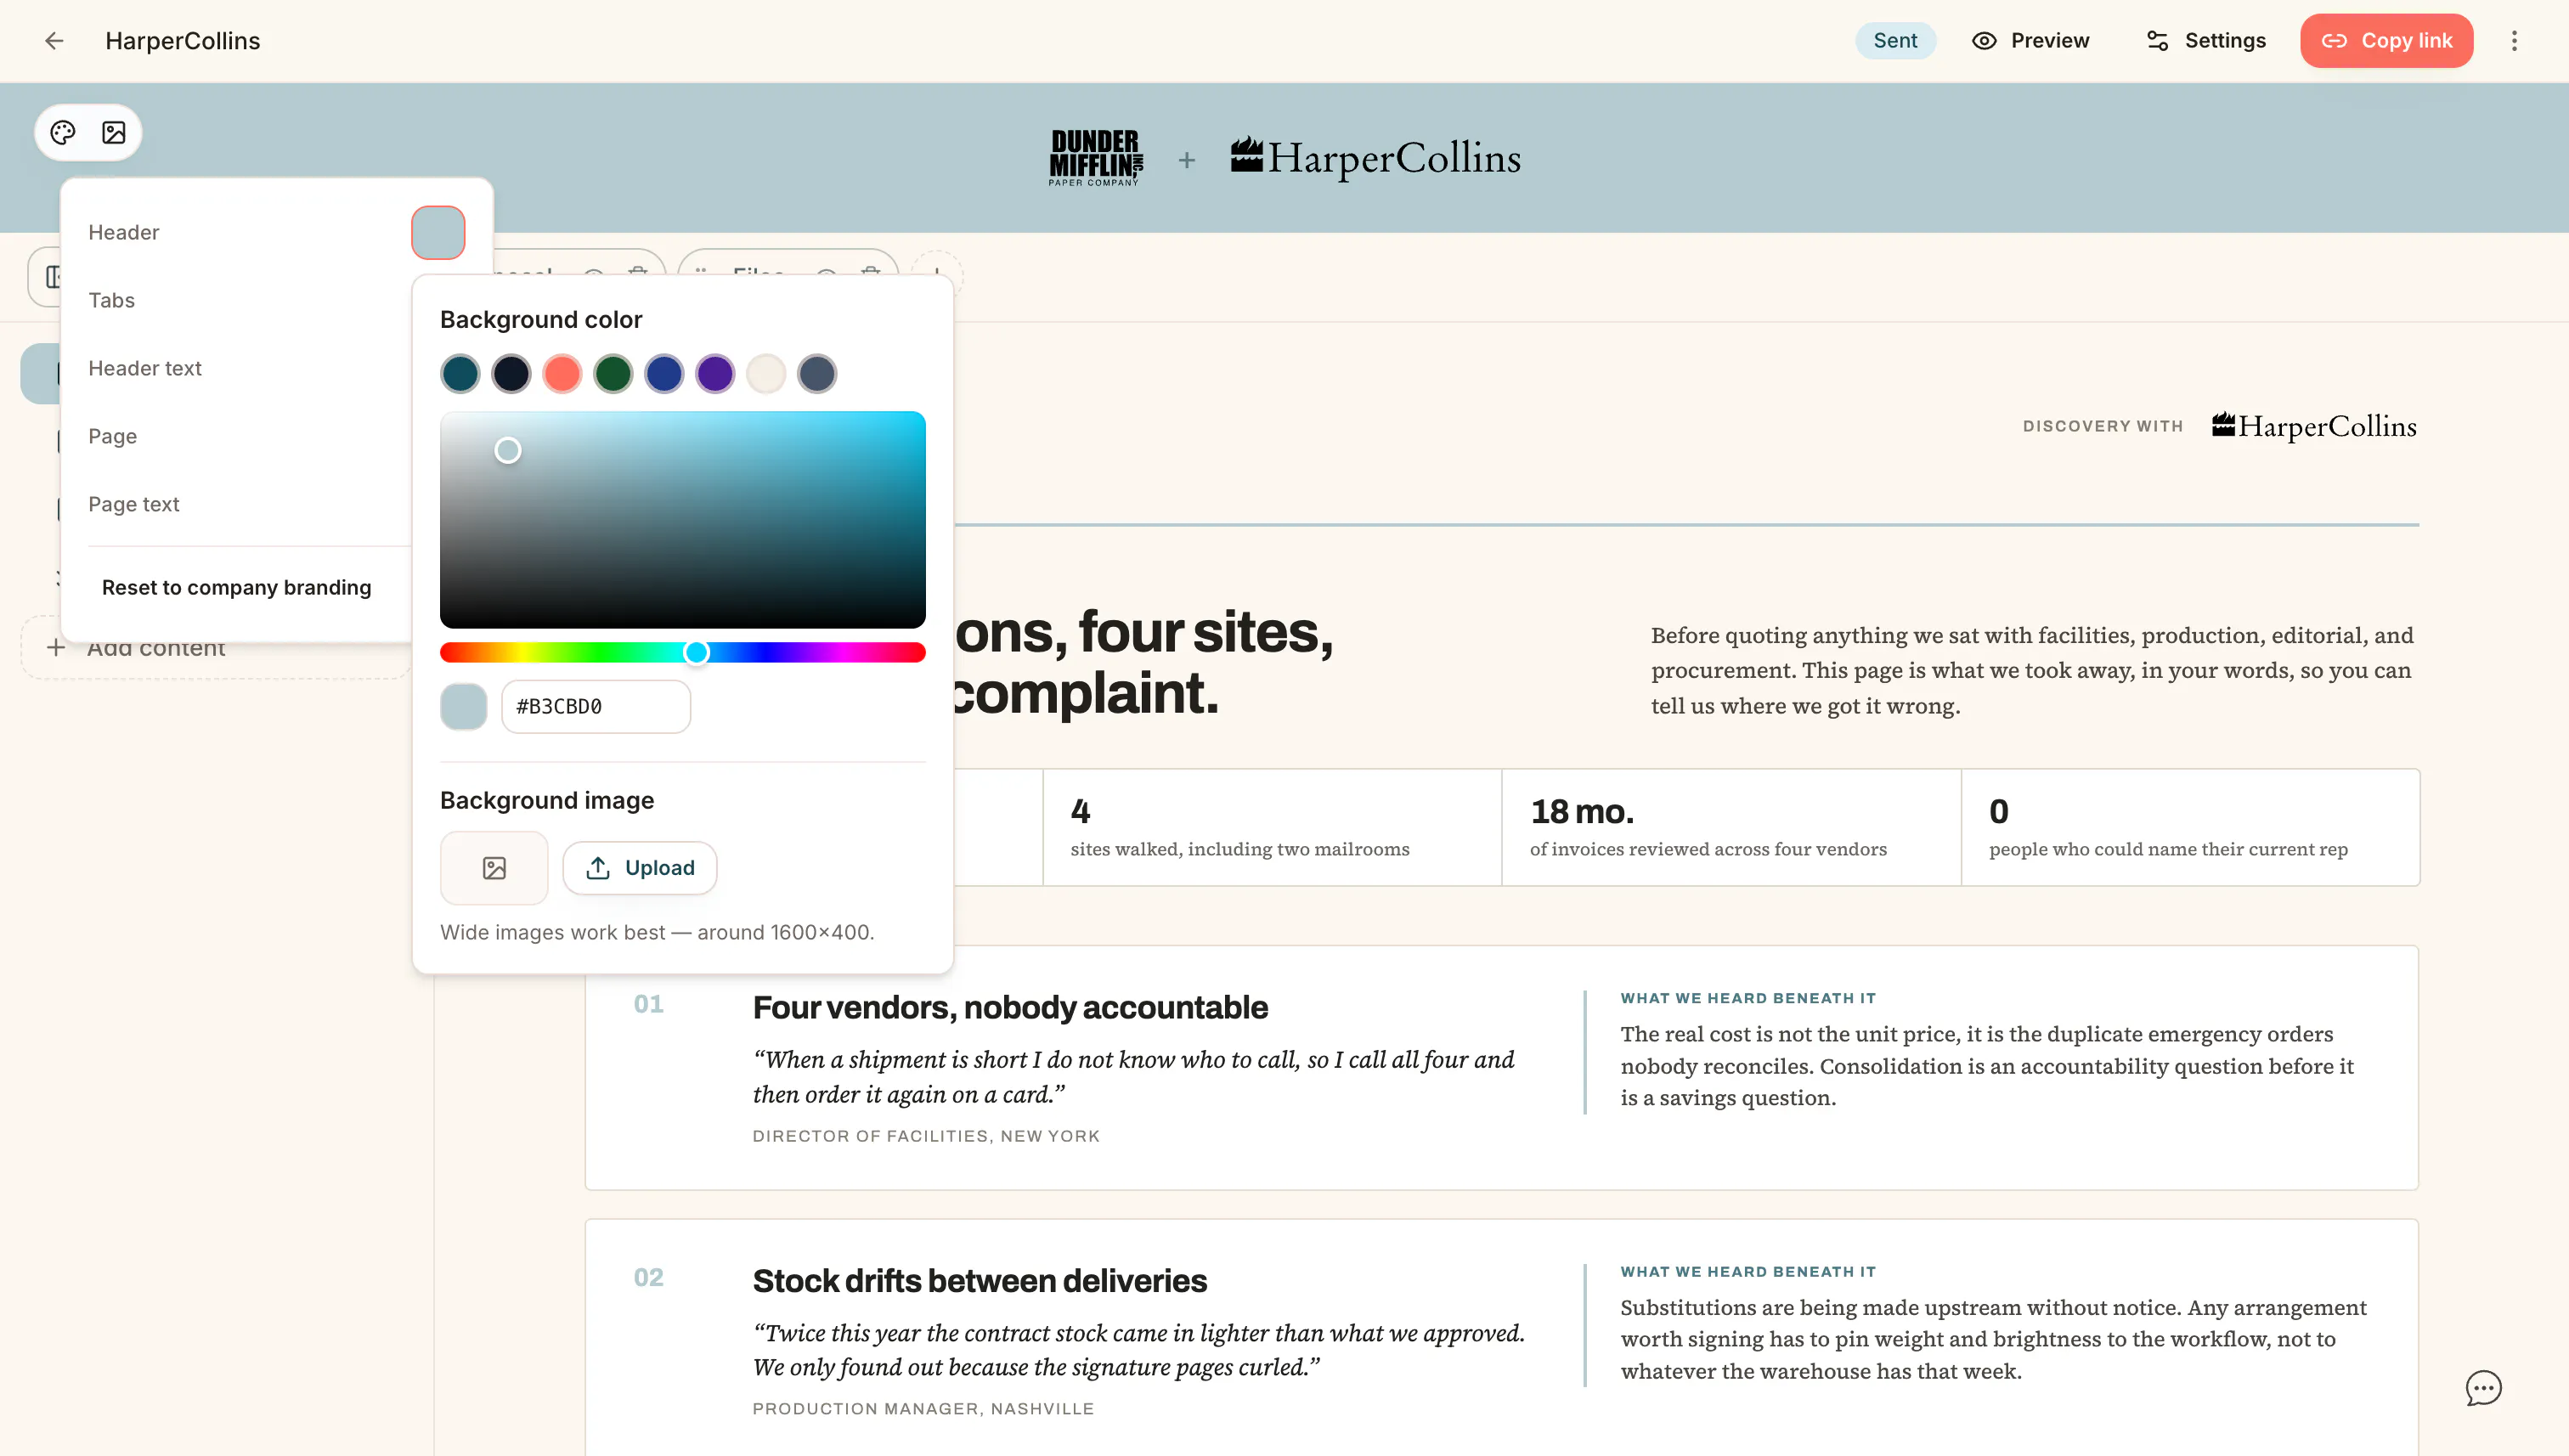Pick the royal blue preset swatch
The width and height of the screenshot is (2569, 1456).
[x=664, y=374]
